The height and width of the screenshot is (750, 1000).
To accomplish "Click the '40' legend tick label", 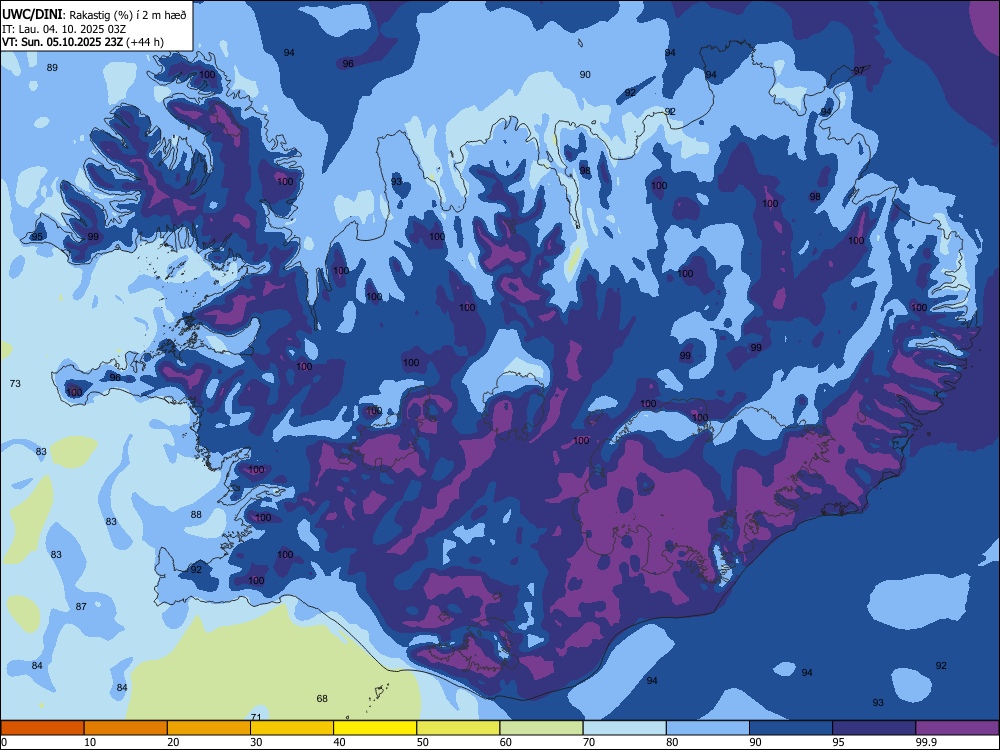I will tap(339, 742).
